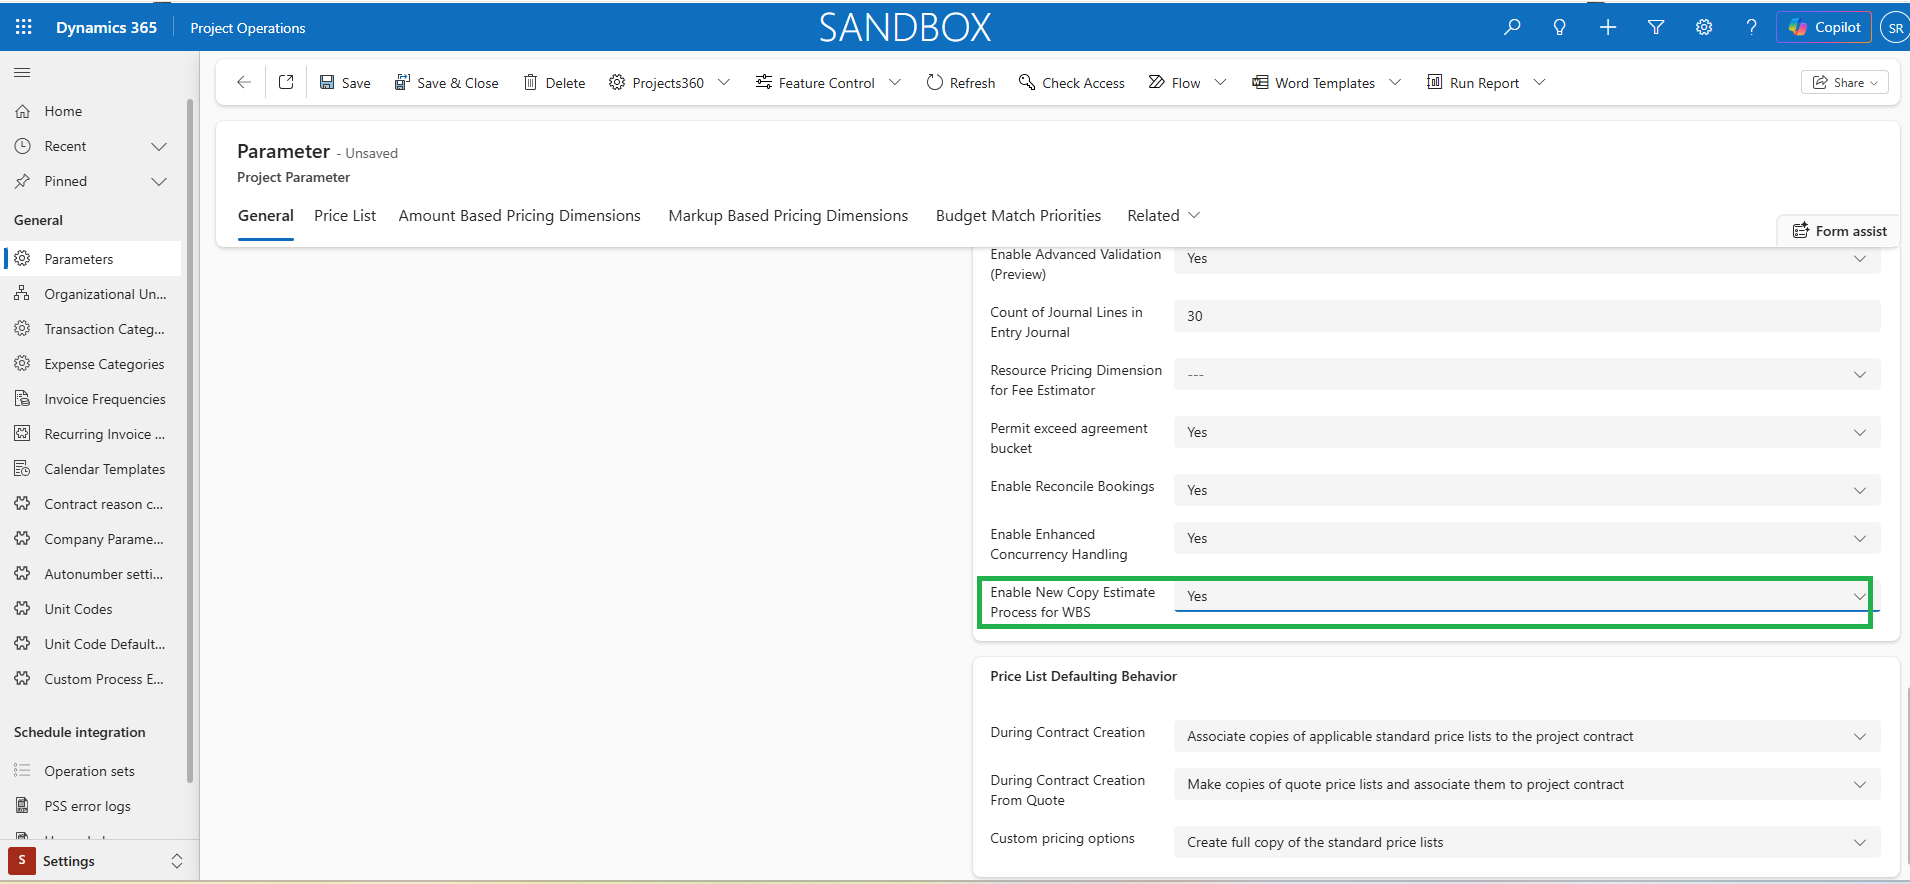1910x884 pixels.
Task: Expand the Recent section in sidebar
Action: (x=158, y=146)
